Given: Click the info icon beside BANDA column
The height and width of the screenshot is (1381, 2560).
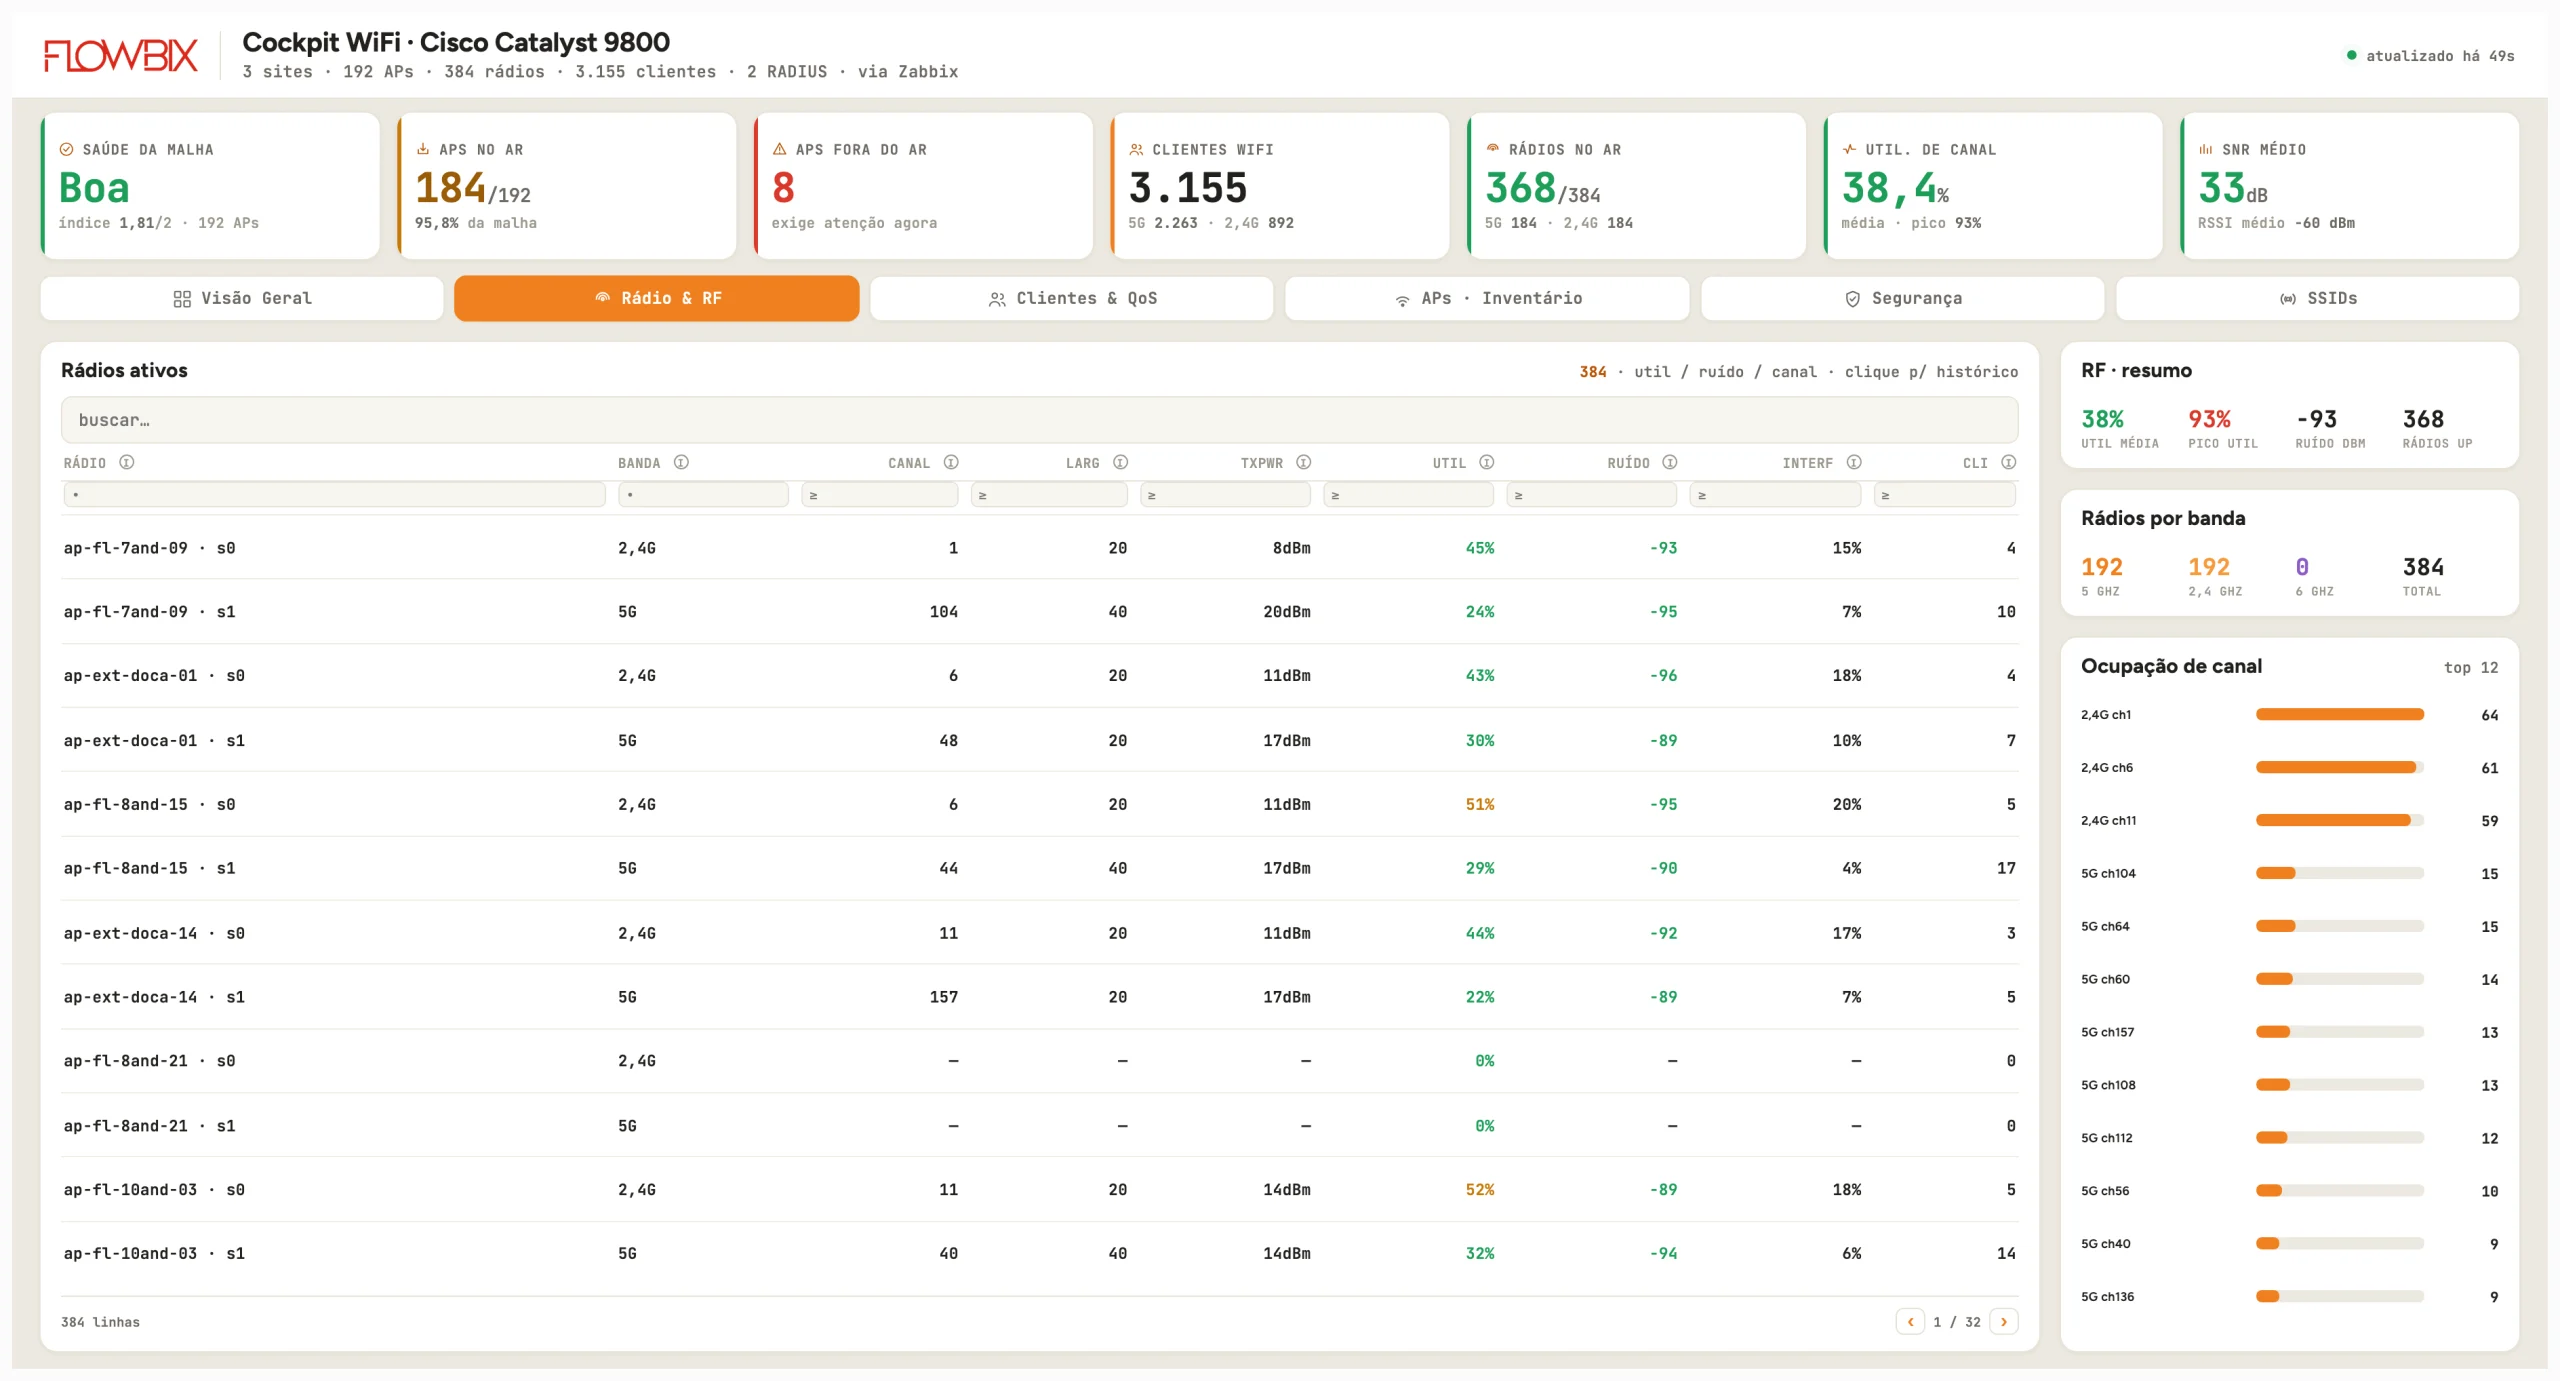Looking at the screenshot, I should (681, 462).
